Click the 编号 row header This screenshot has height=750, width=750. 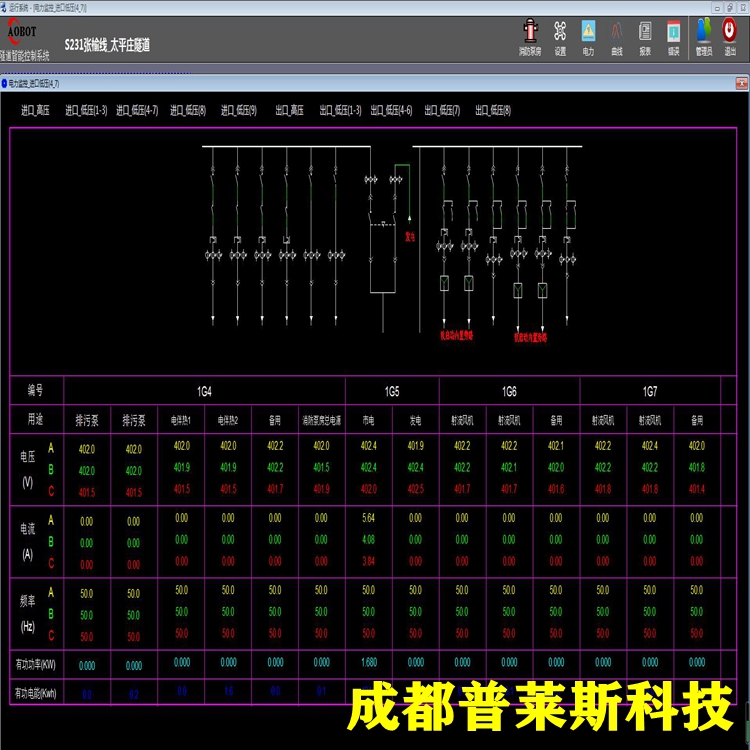pyautogui.click(x=35, y=391)
